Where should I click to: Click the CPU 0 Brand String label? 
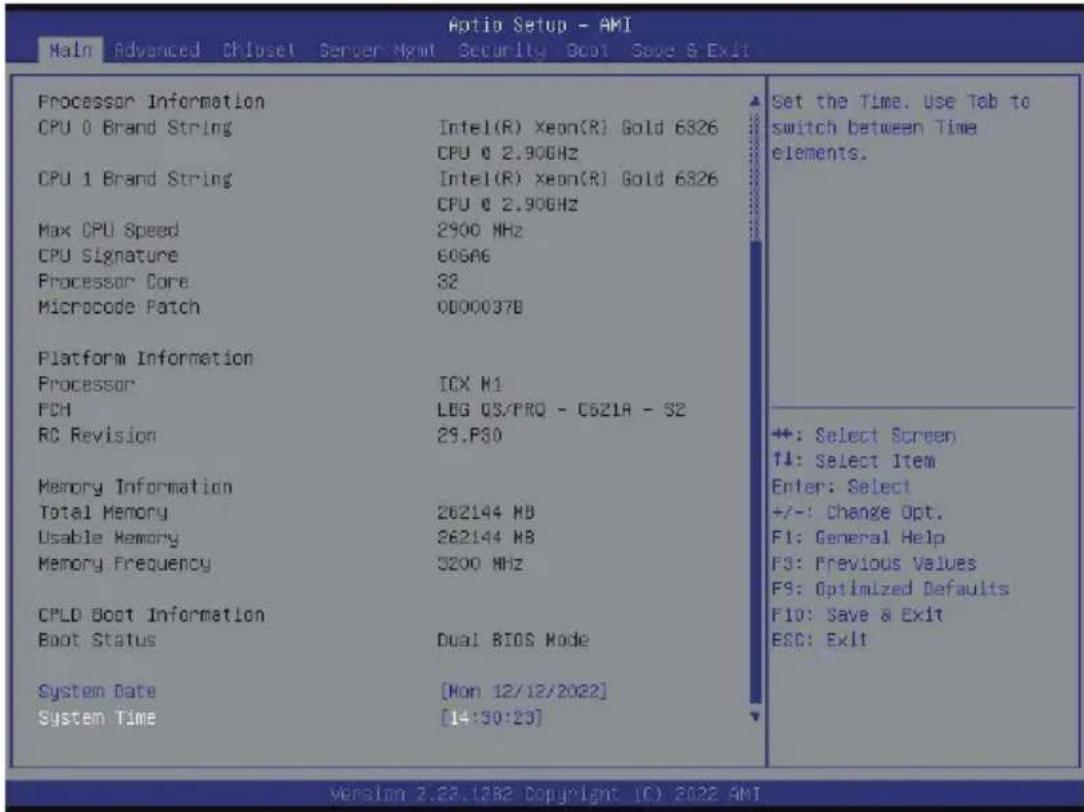point(135,127)
